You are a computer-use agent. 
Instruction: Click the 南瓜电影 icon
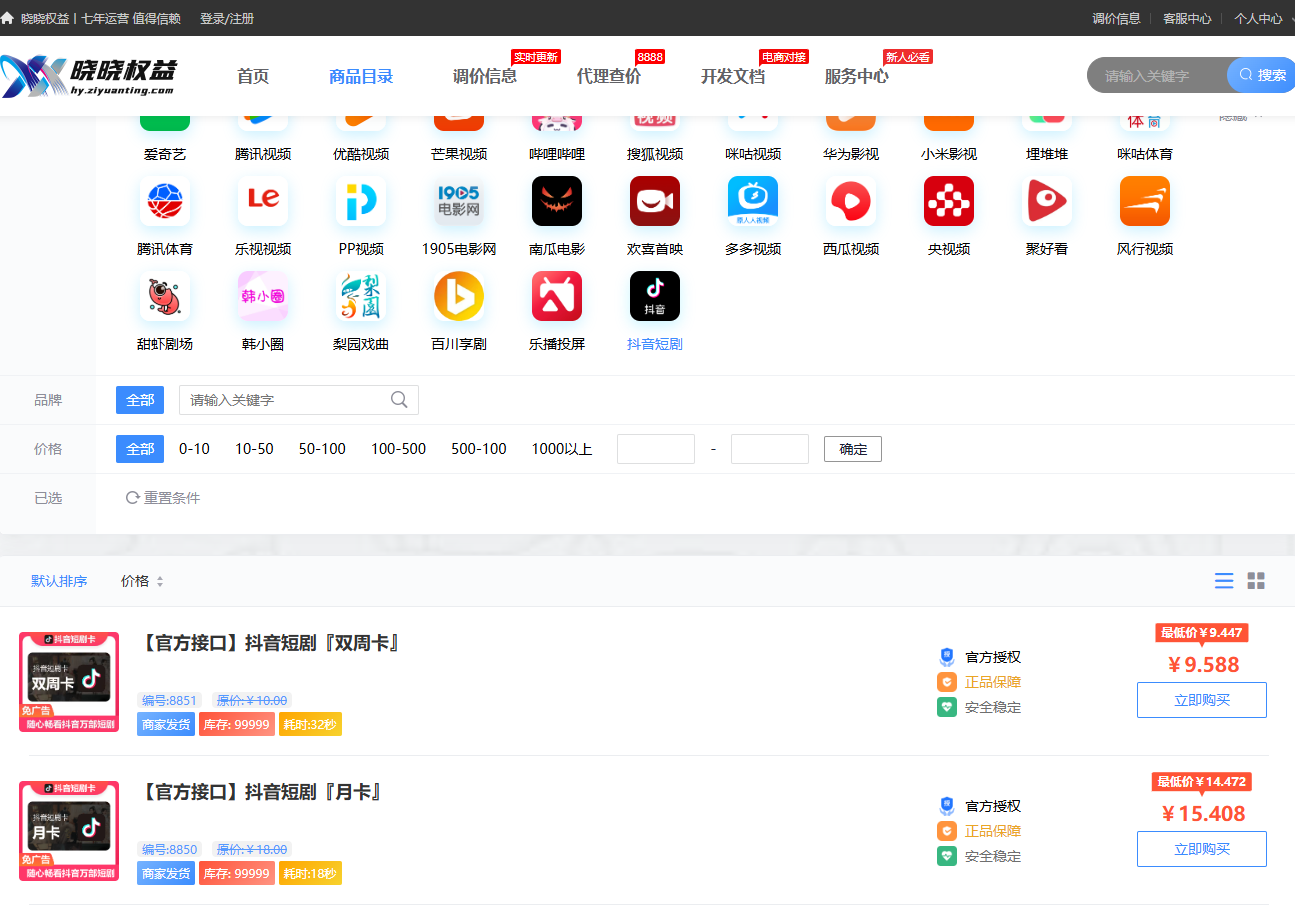(557, 202)
